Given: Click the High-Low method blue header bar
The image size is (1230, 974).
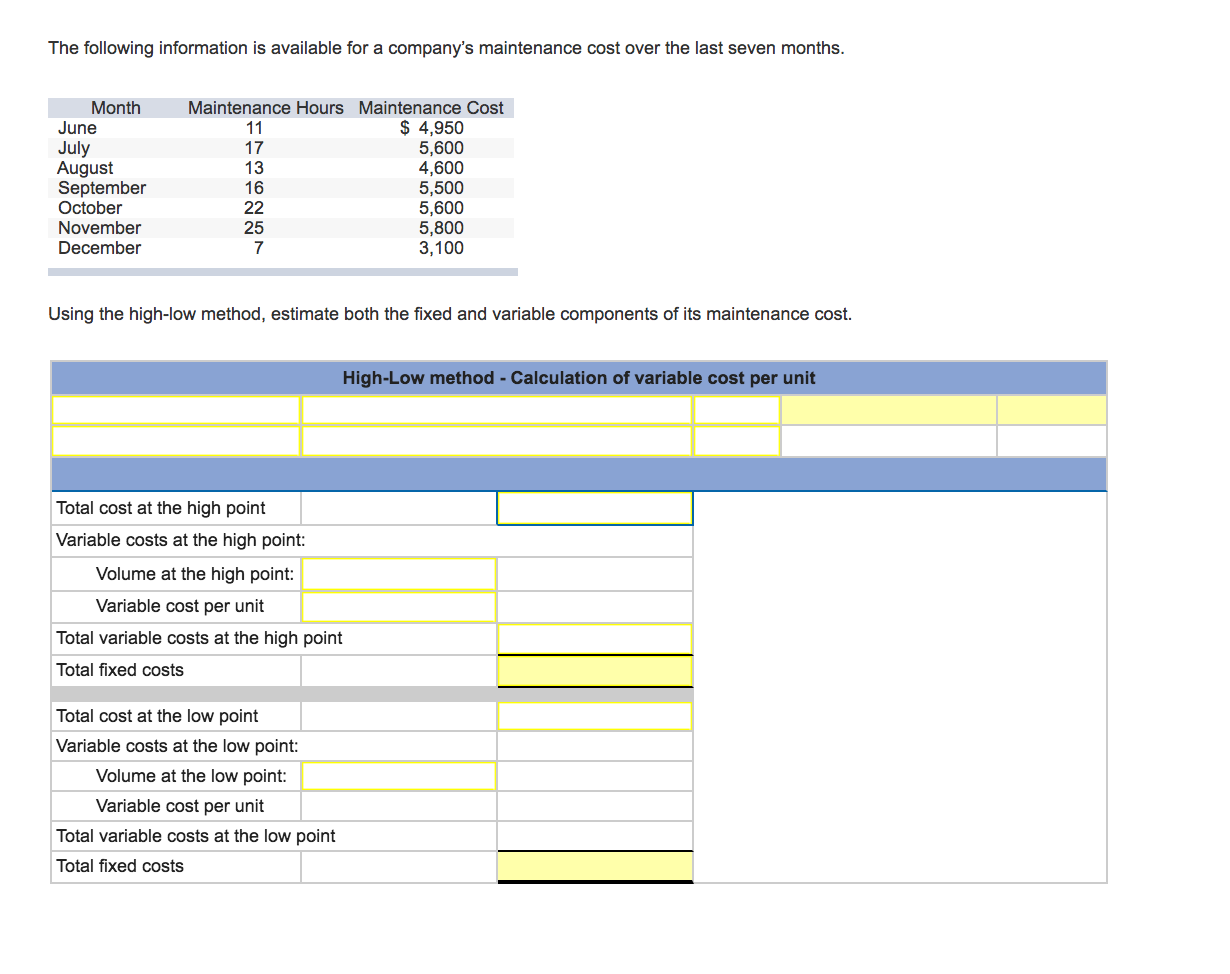Looking at the screenshot, I should 578,378.
